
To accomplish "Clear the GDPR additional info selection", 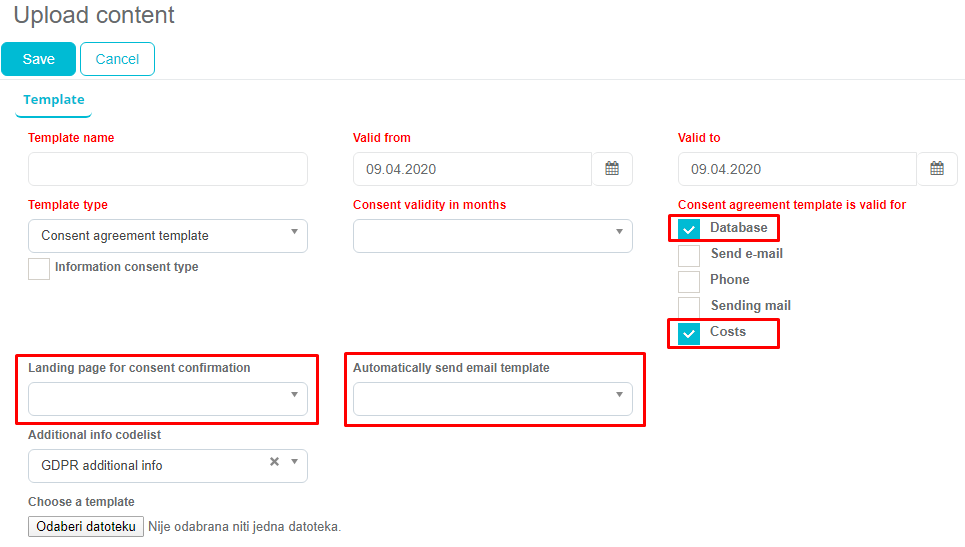I will point(274,462).
